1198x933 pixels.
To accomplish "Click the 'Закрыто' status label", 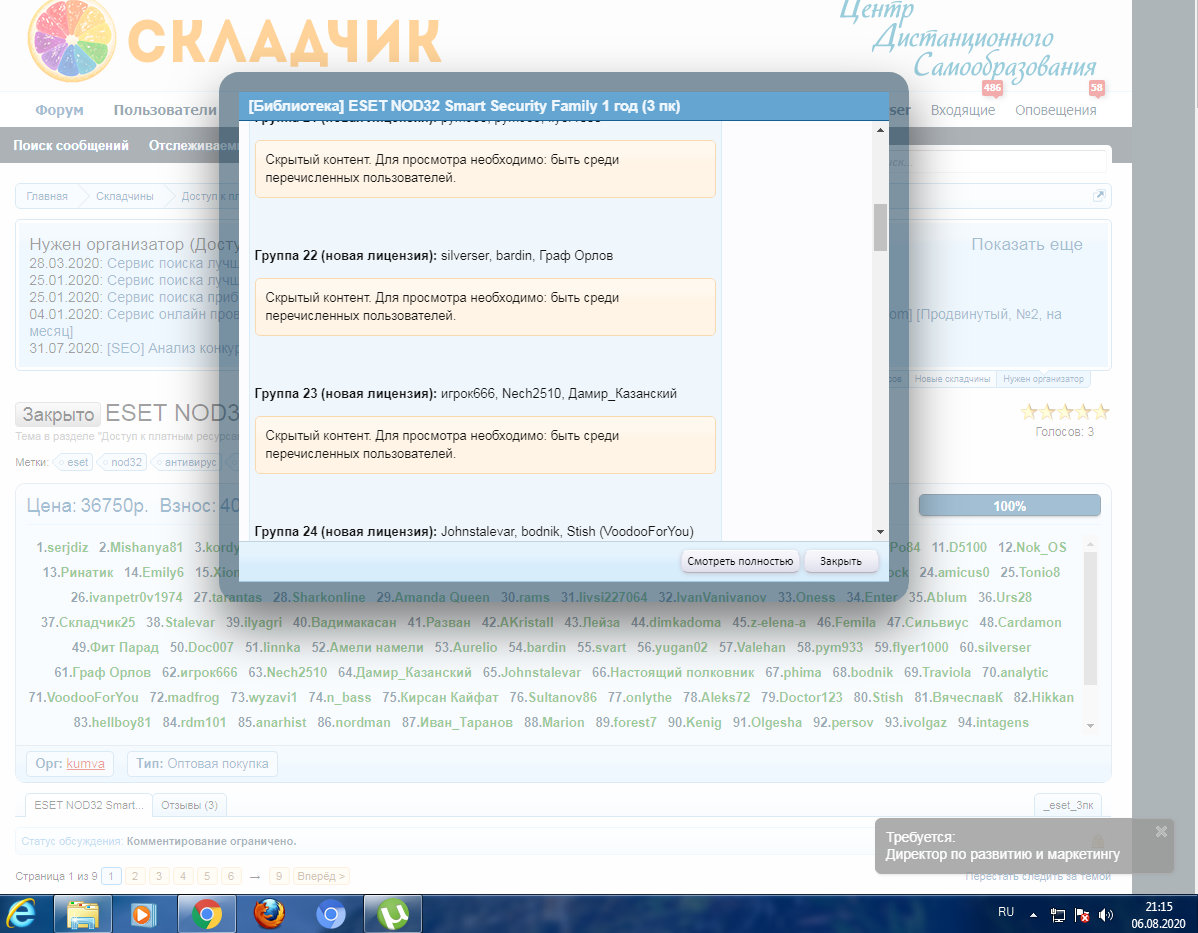I will (58, 414).
